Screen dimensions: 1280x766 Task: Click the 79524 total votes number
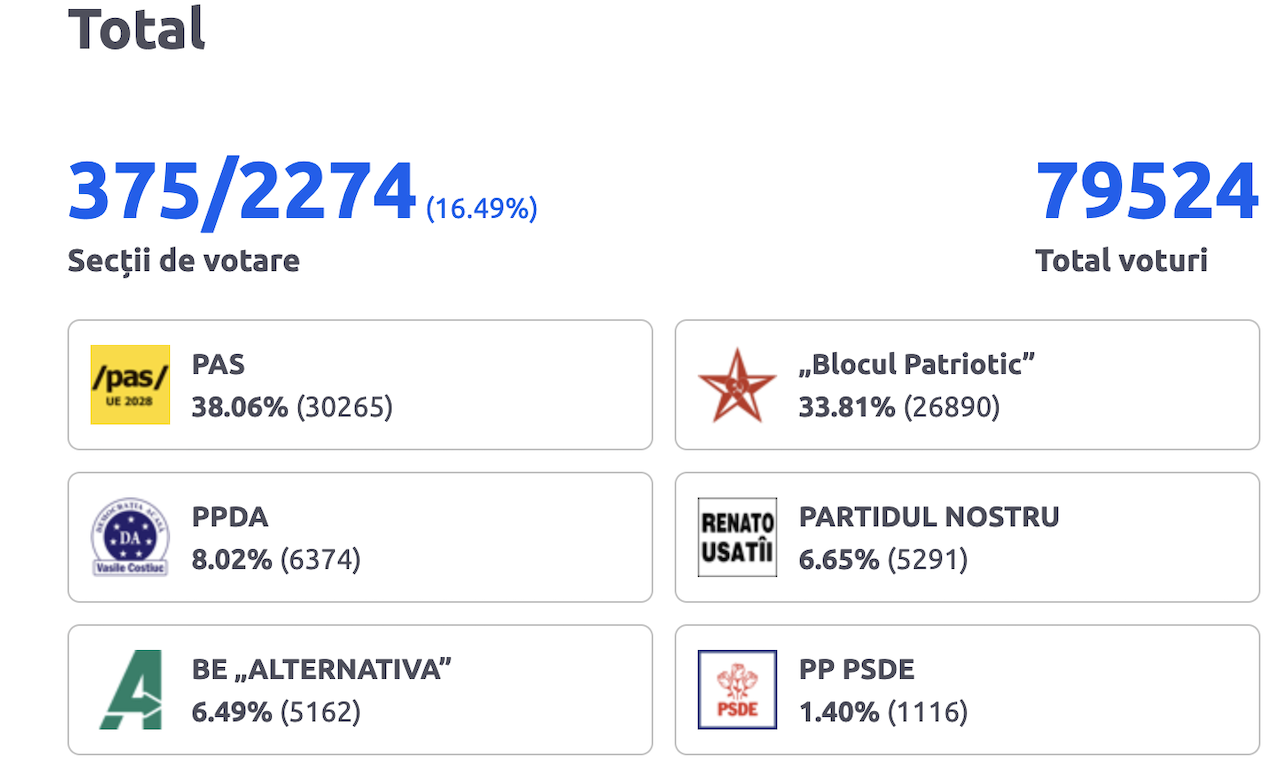pyautogui.click(x=1146, y=192)
